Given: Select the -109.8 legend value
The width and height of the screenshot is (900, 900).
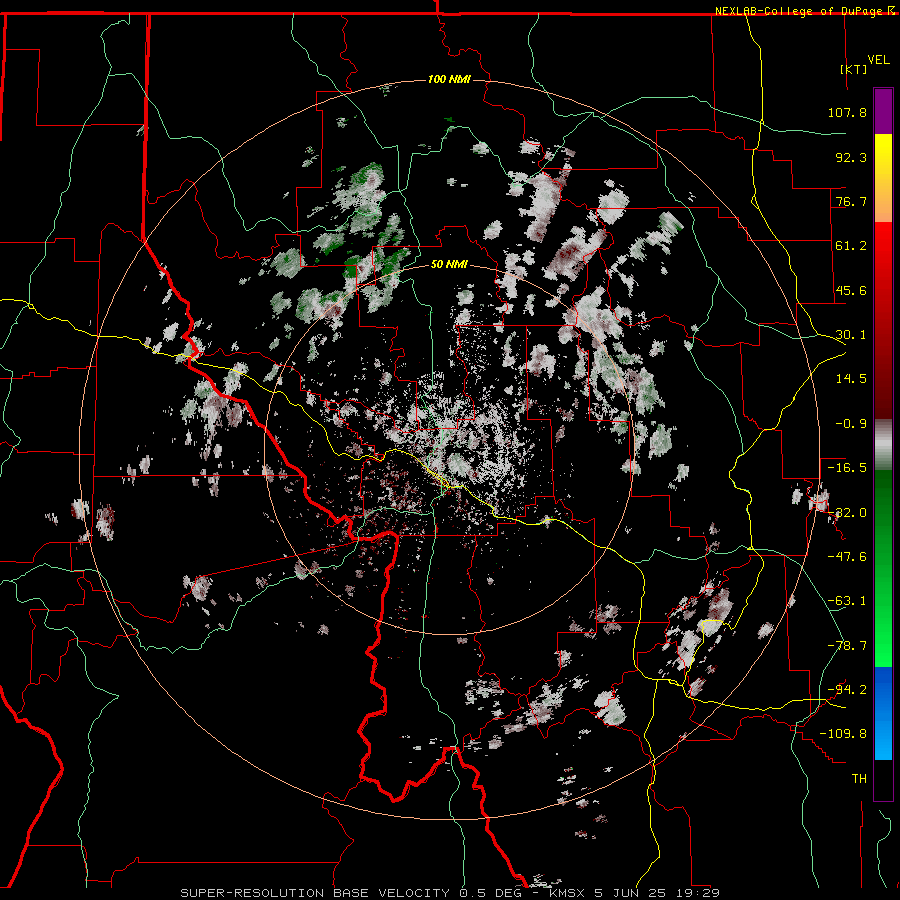Looking at the screenshot, I should (x=843, y=734).
